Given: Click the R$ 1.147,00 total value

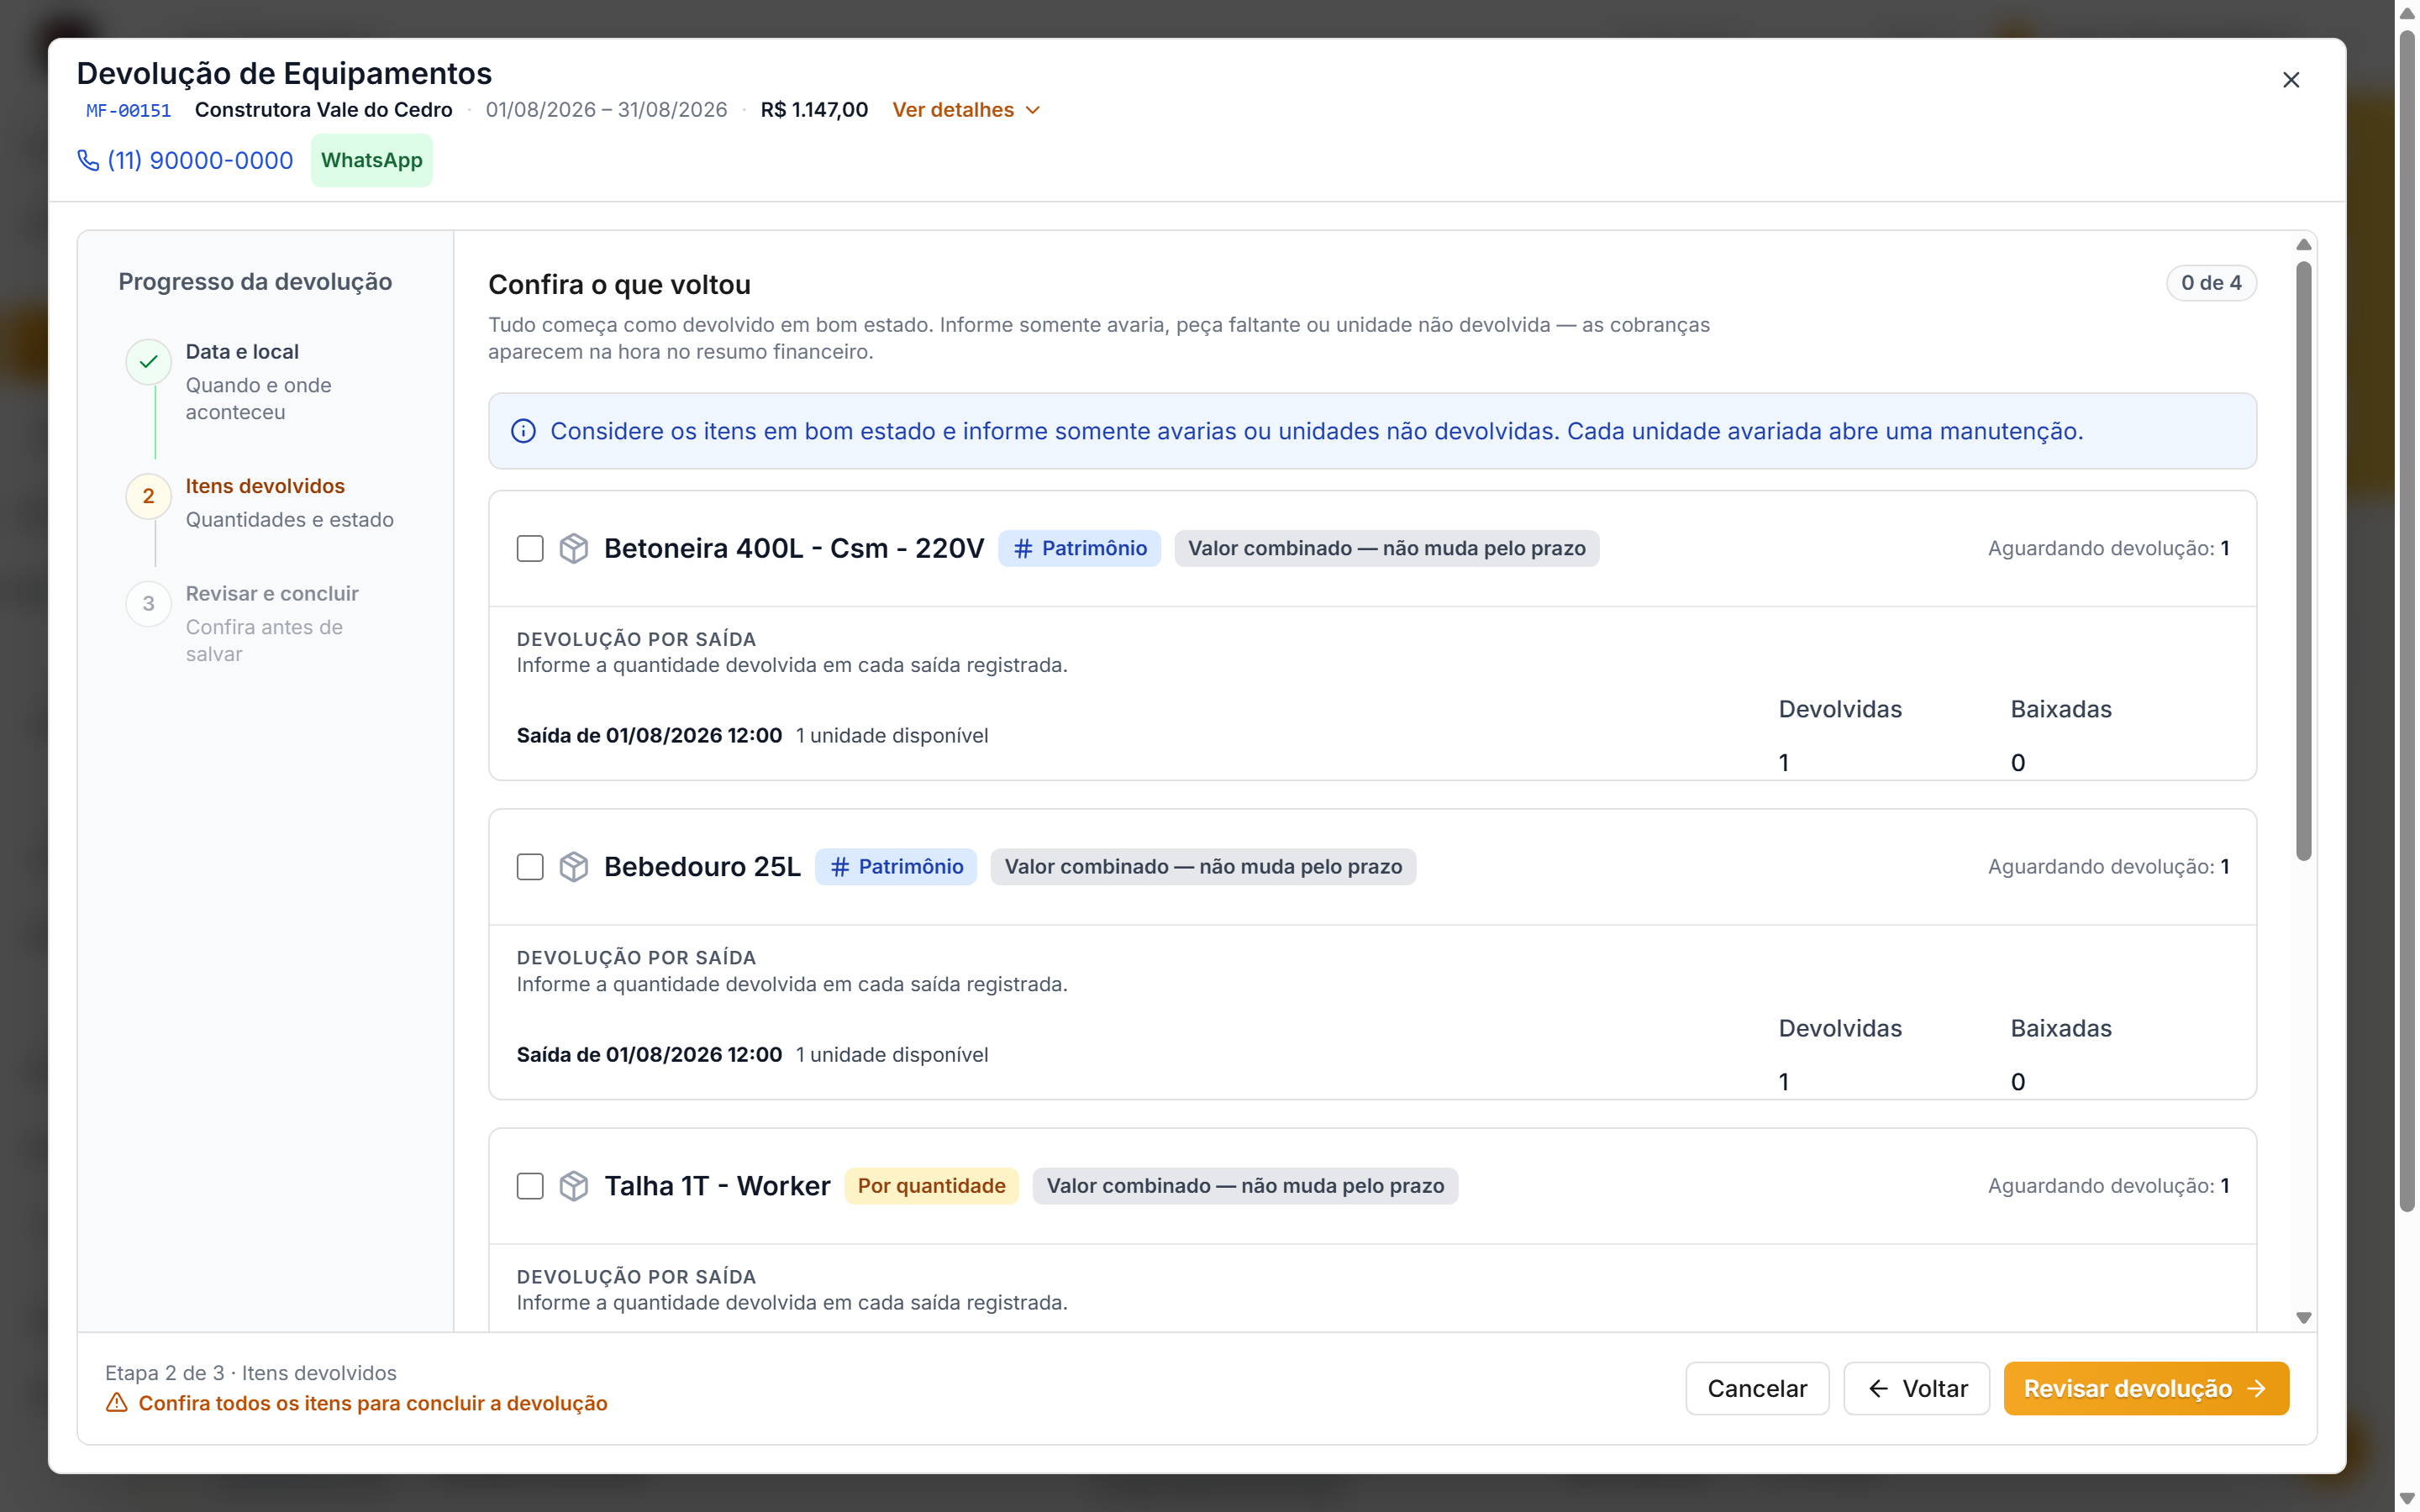Looking at the screenshot, I should 814,110.
